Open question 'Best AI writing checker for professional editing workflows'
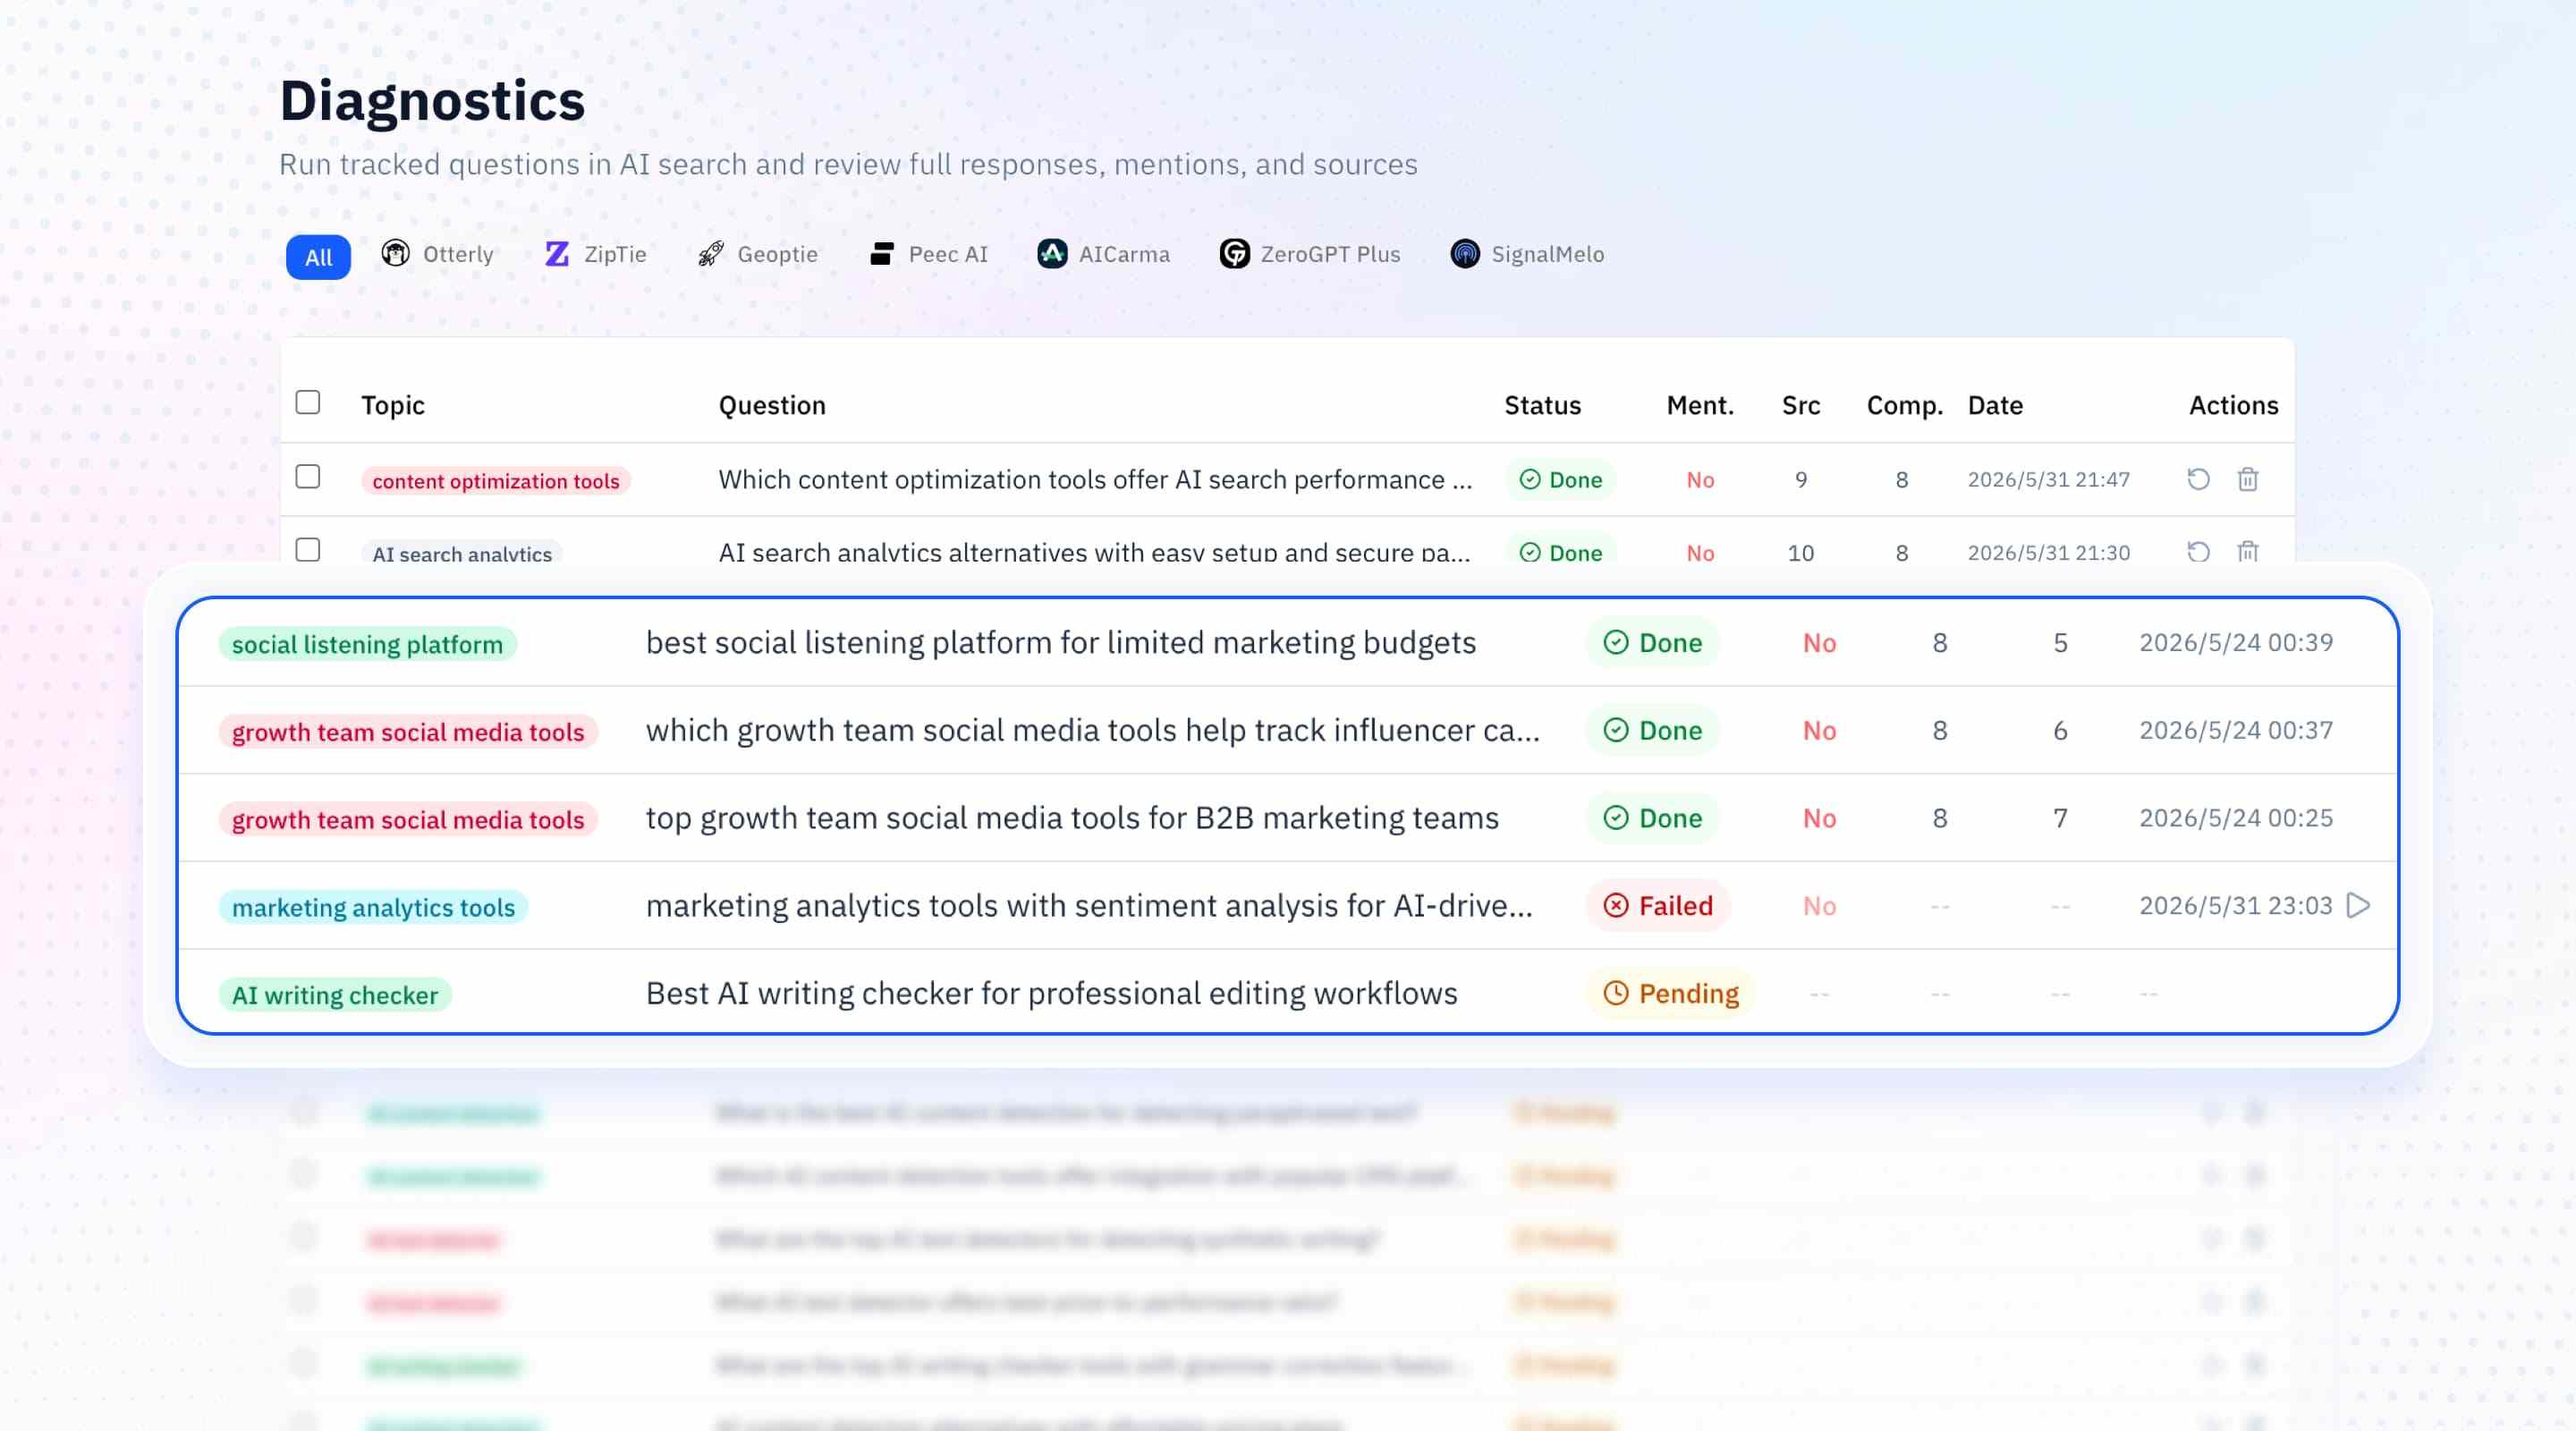The width and height of the screenshot is (2576, 1431). [1051, 993]
